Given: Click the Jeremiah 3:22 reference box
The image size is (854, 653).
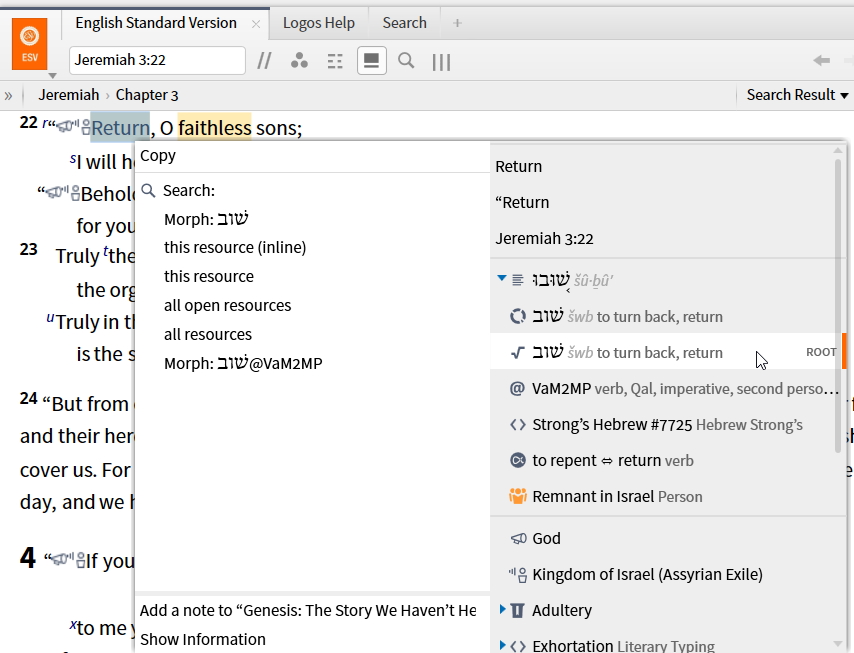Looking at the screenshot, I should coord(157,60).
